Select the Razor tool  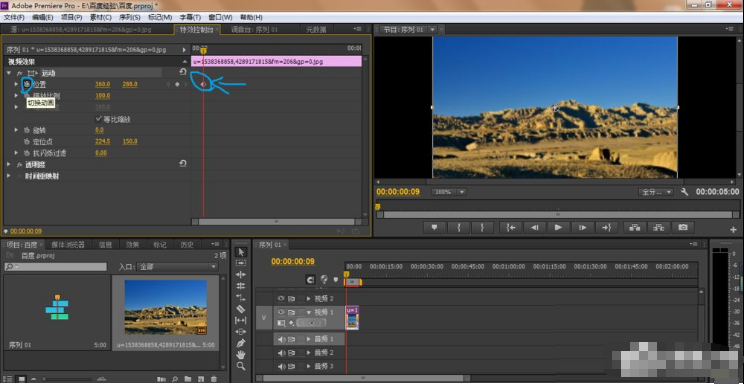pos(241,309)
